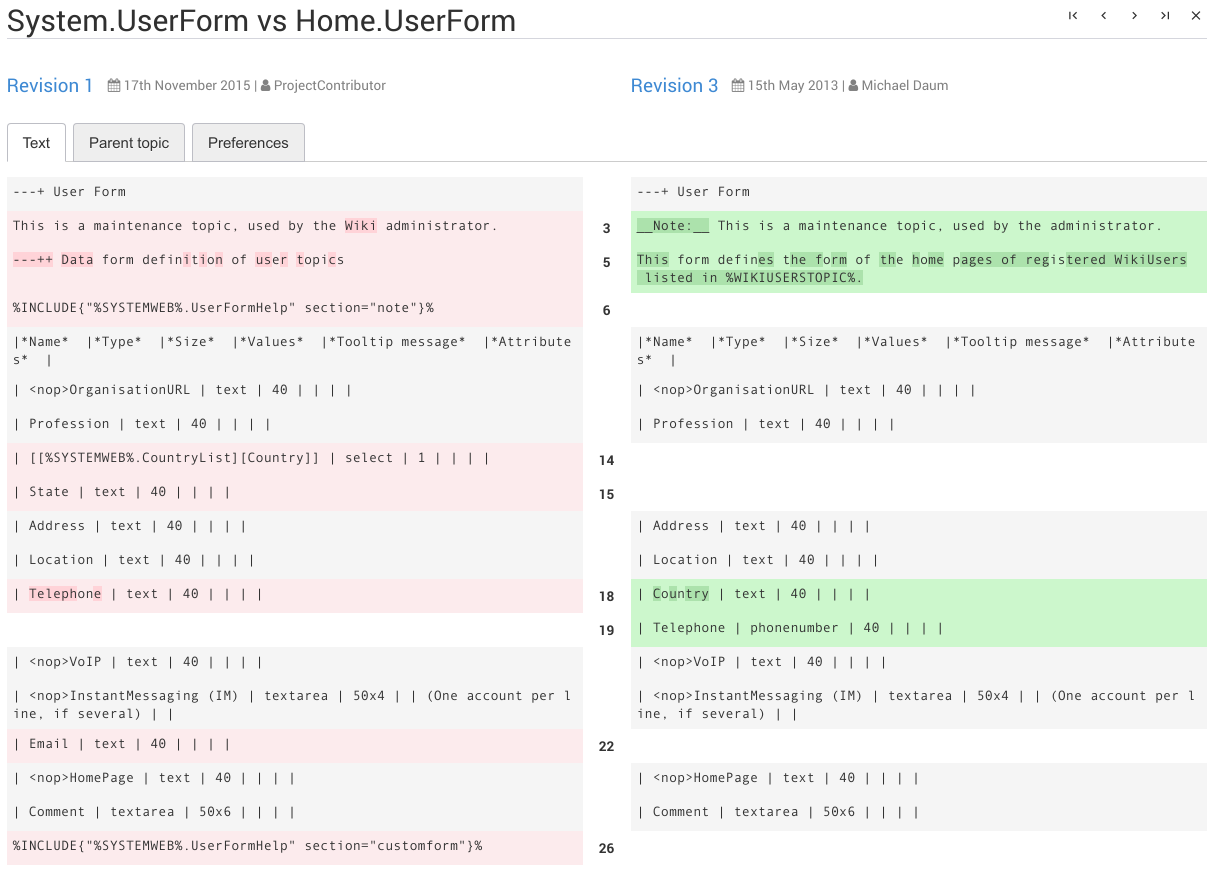
Task: Select the Preferences tab
Action: point(248,143)
